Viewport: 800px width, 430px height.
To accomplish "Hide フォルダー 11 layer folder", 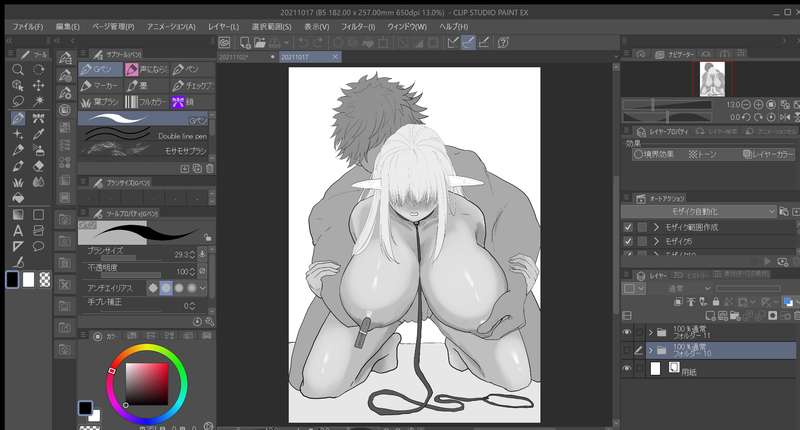I will (627, 332).
